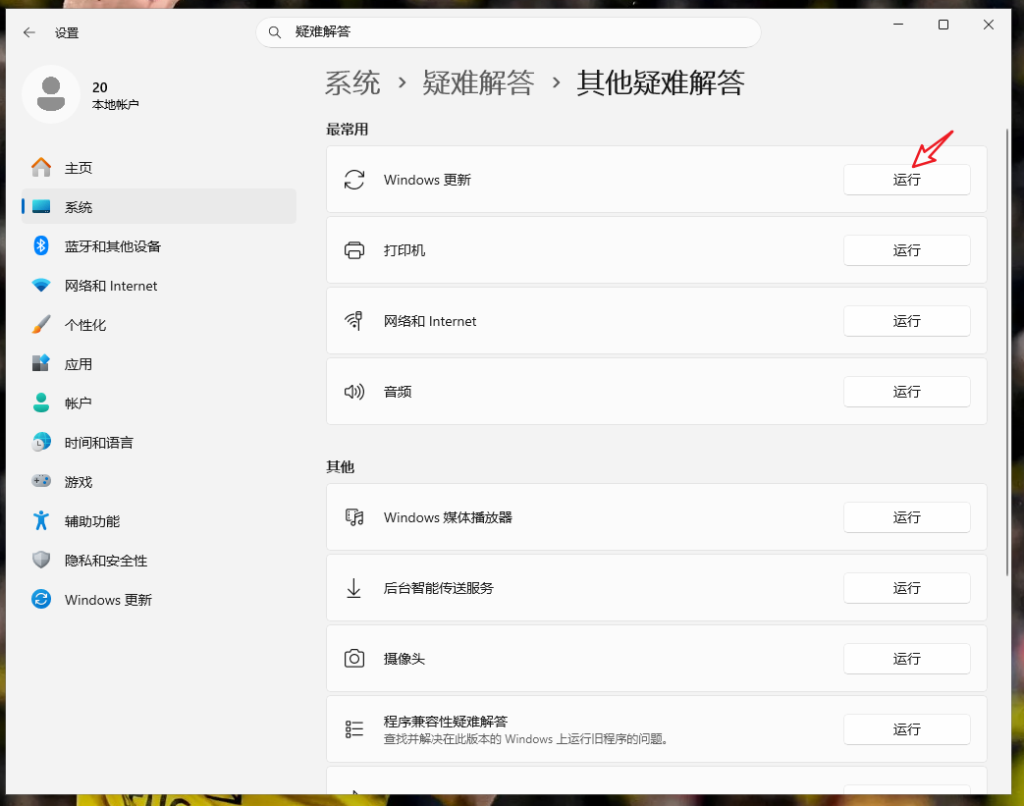Click the 其他 section heading

pyautogui.click(x=340, y=466)
